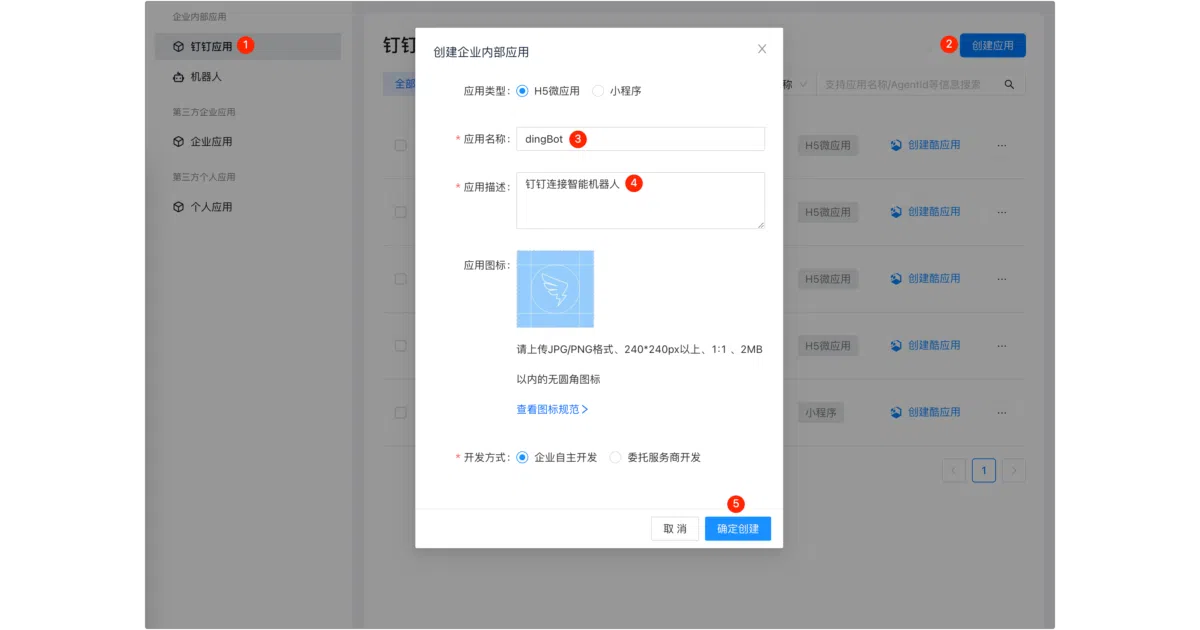
Task: Open 钉钉应用 in the sidebar
Action: 247,46
